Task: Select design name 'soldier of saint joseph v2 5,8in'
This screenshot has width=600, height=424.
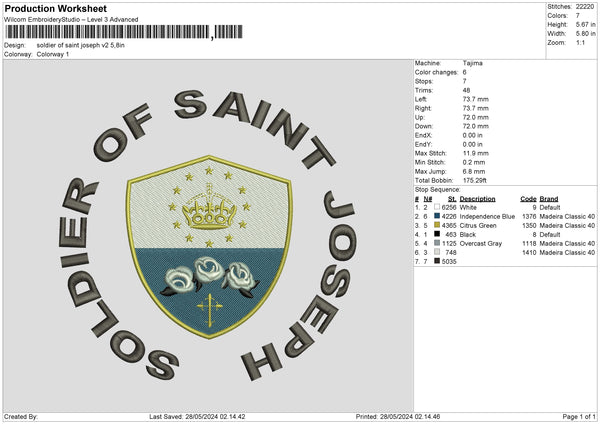Action: (80, 45)
